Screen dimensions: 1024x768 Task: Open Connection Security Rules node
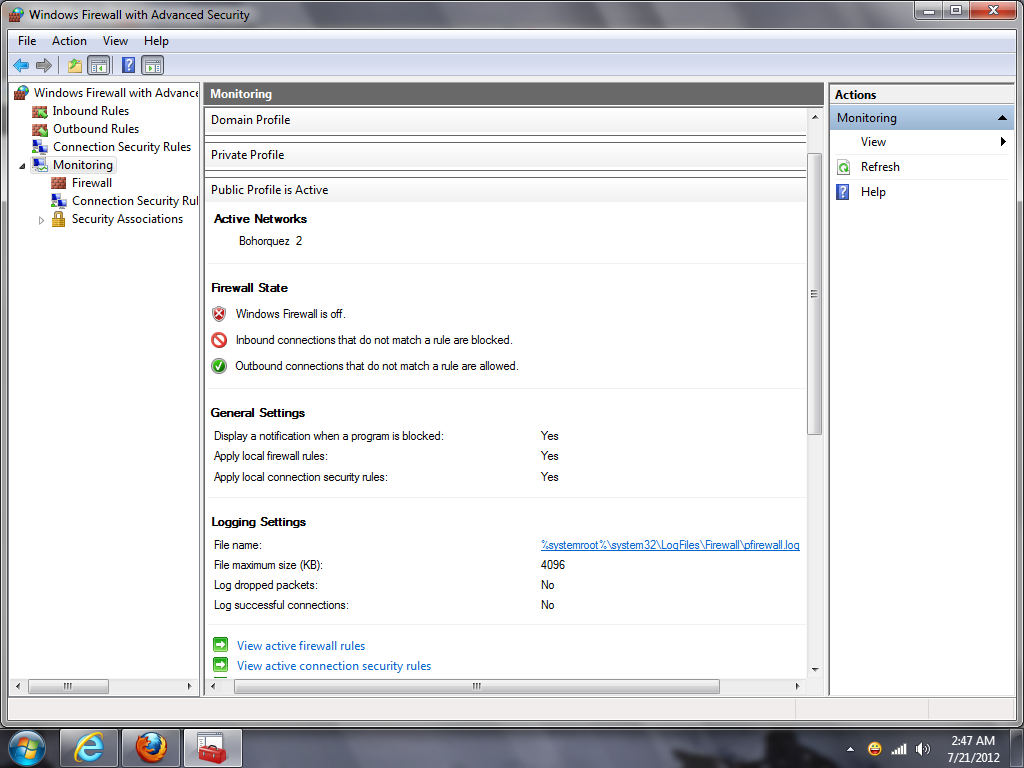click(x=121, y=147)
